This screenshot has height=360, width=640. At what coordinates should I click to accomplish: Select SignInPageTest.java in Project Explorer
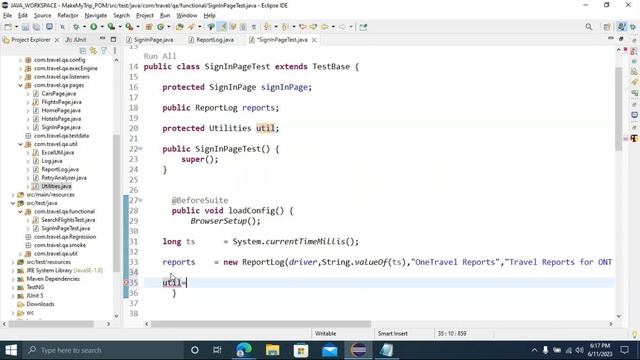click(x=65, y=228)
